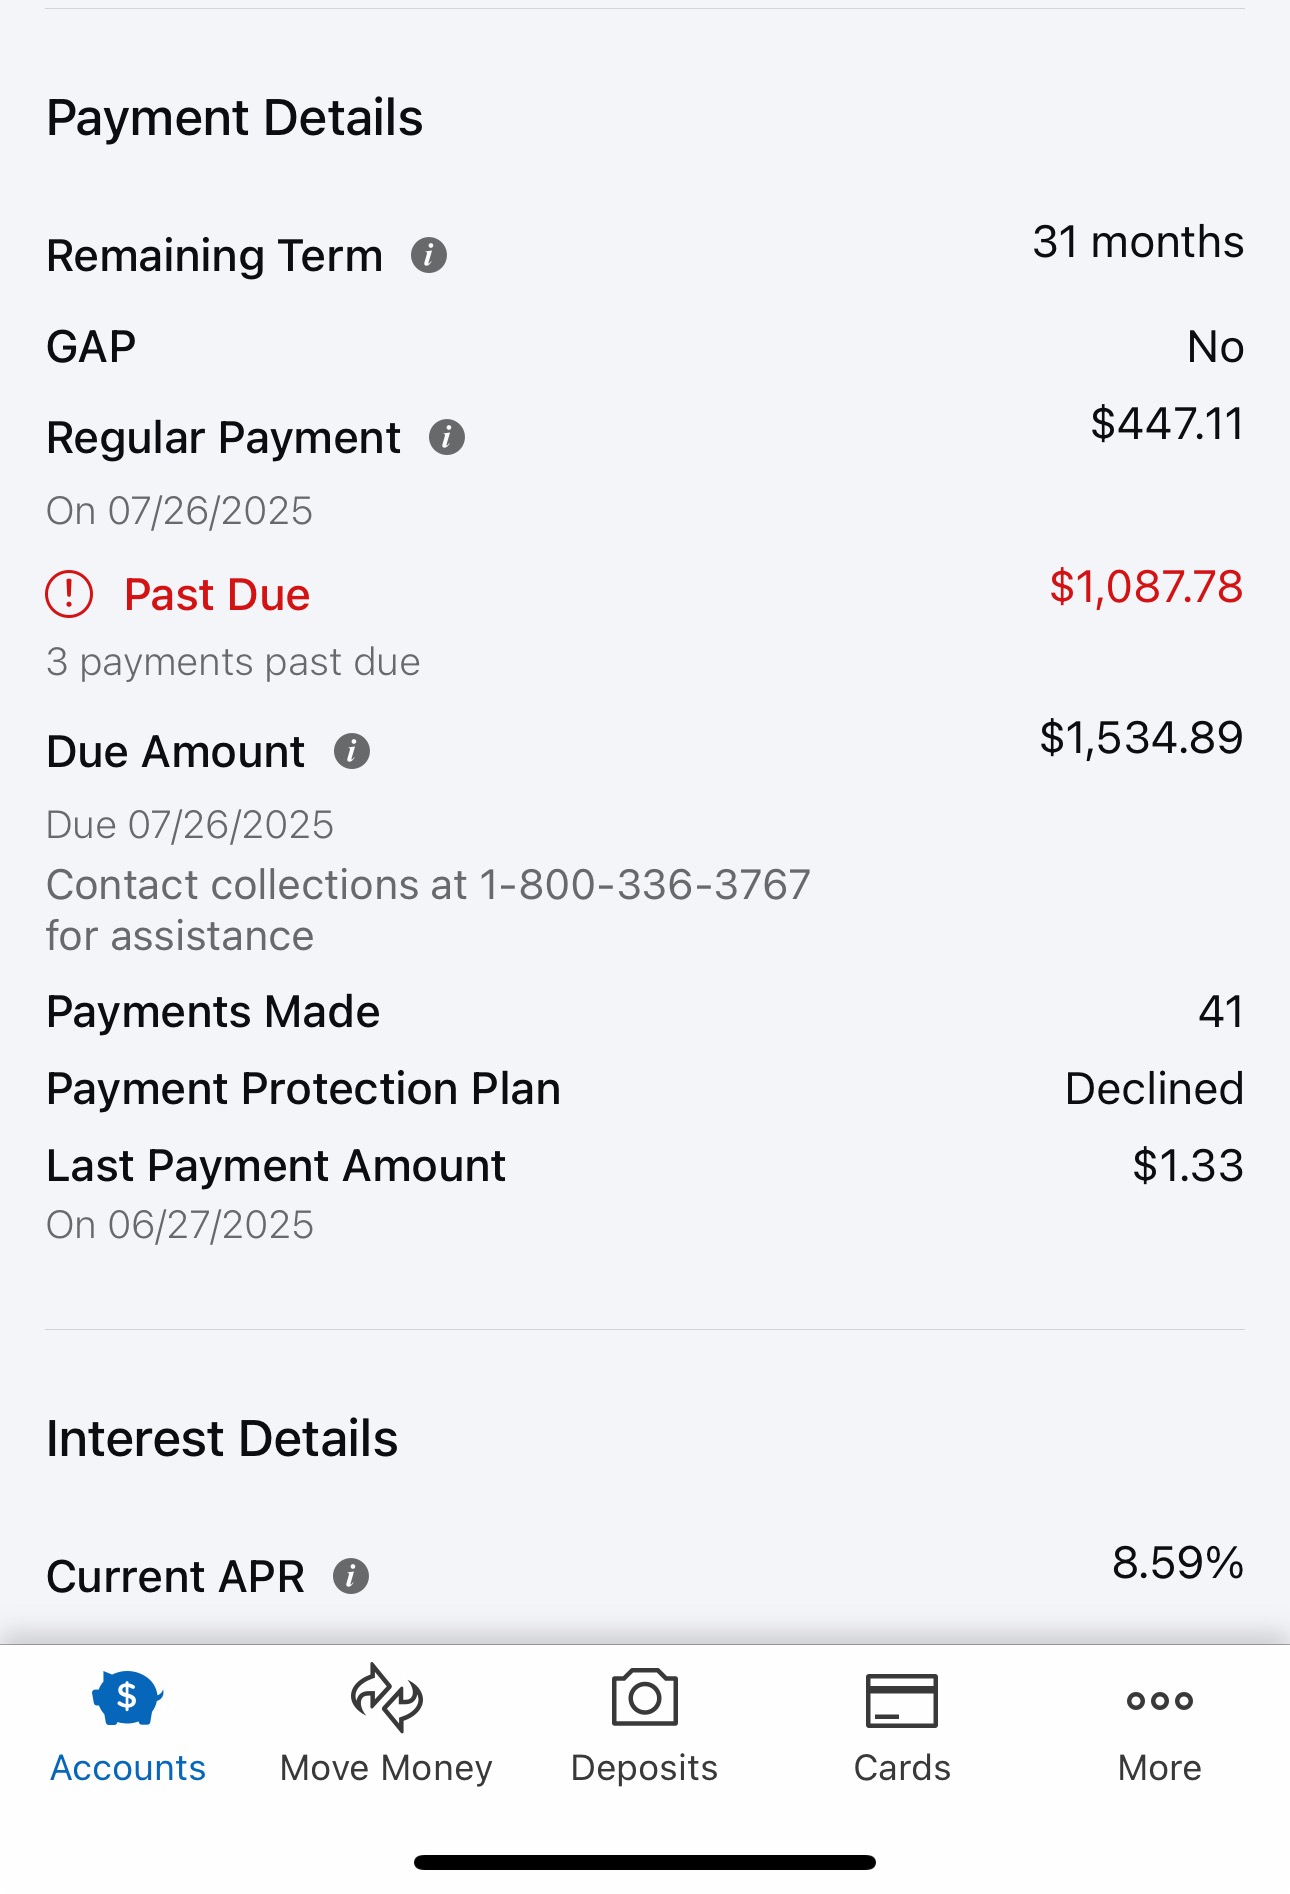This screenshot has width=1290, height=1894.
Task: Switch to the Move Money tab label
Action: [x=386, y=1768]
